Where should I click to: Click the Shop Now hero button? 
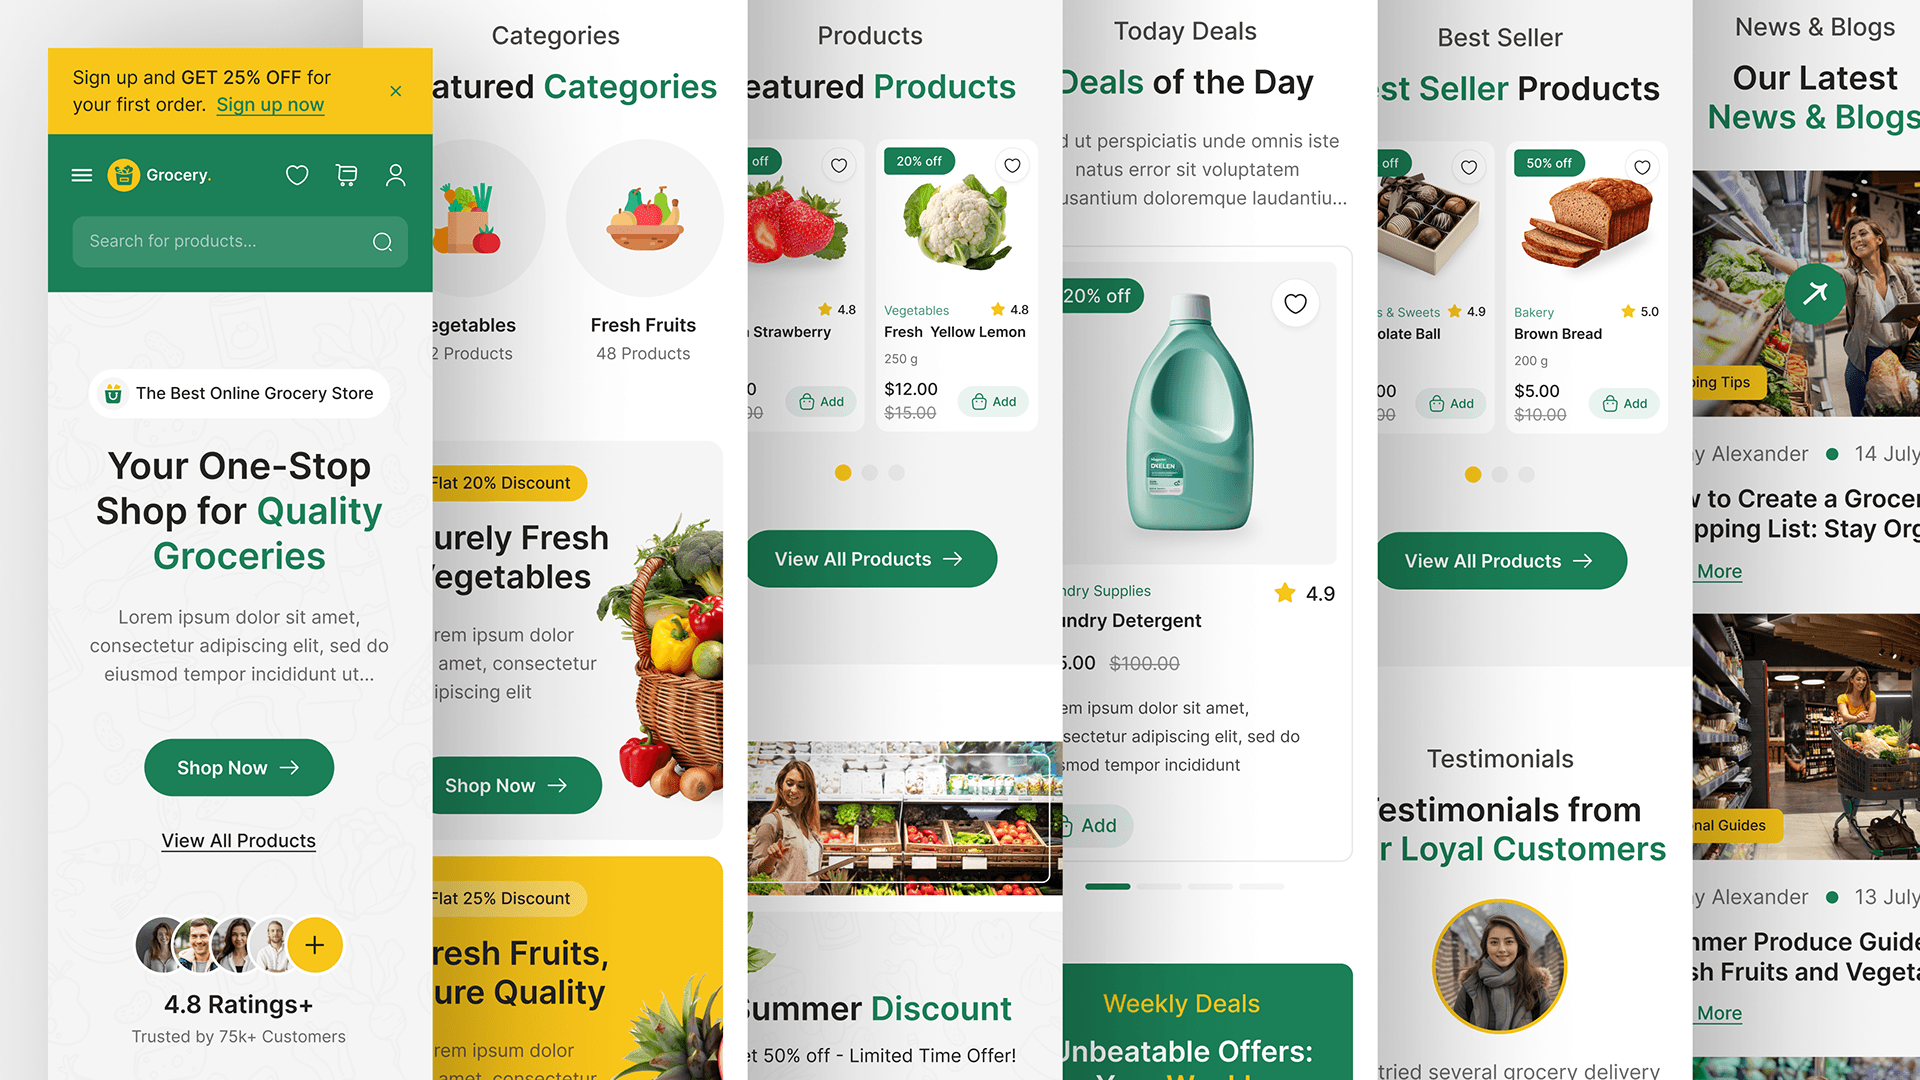(239, 768)
